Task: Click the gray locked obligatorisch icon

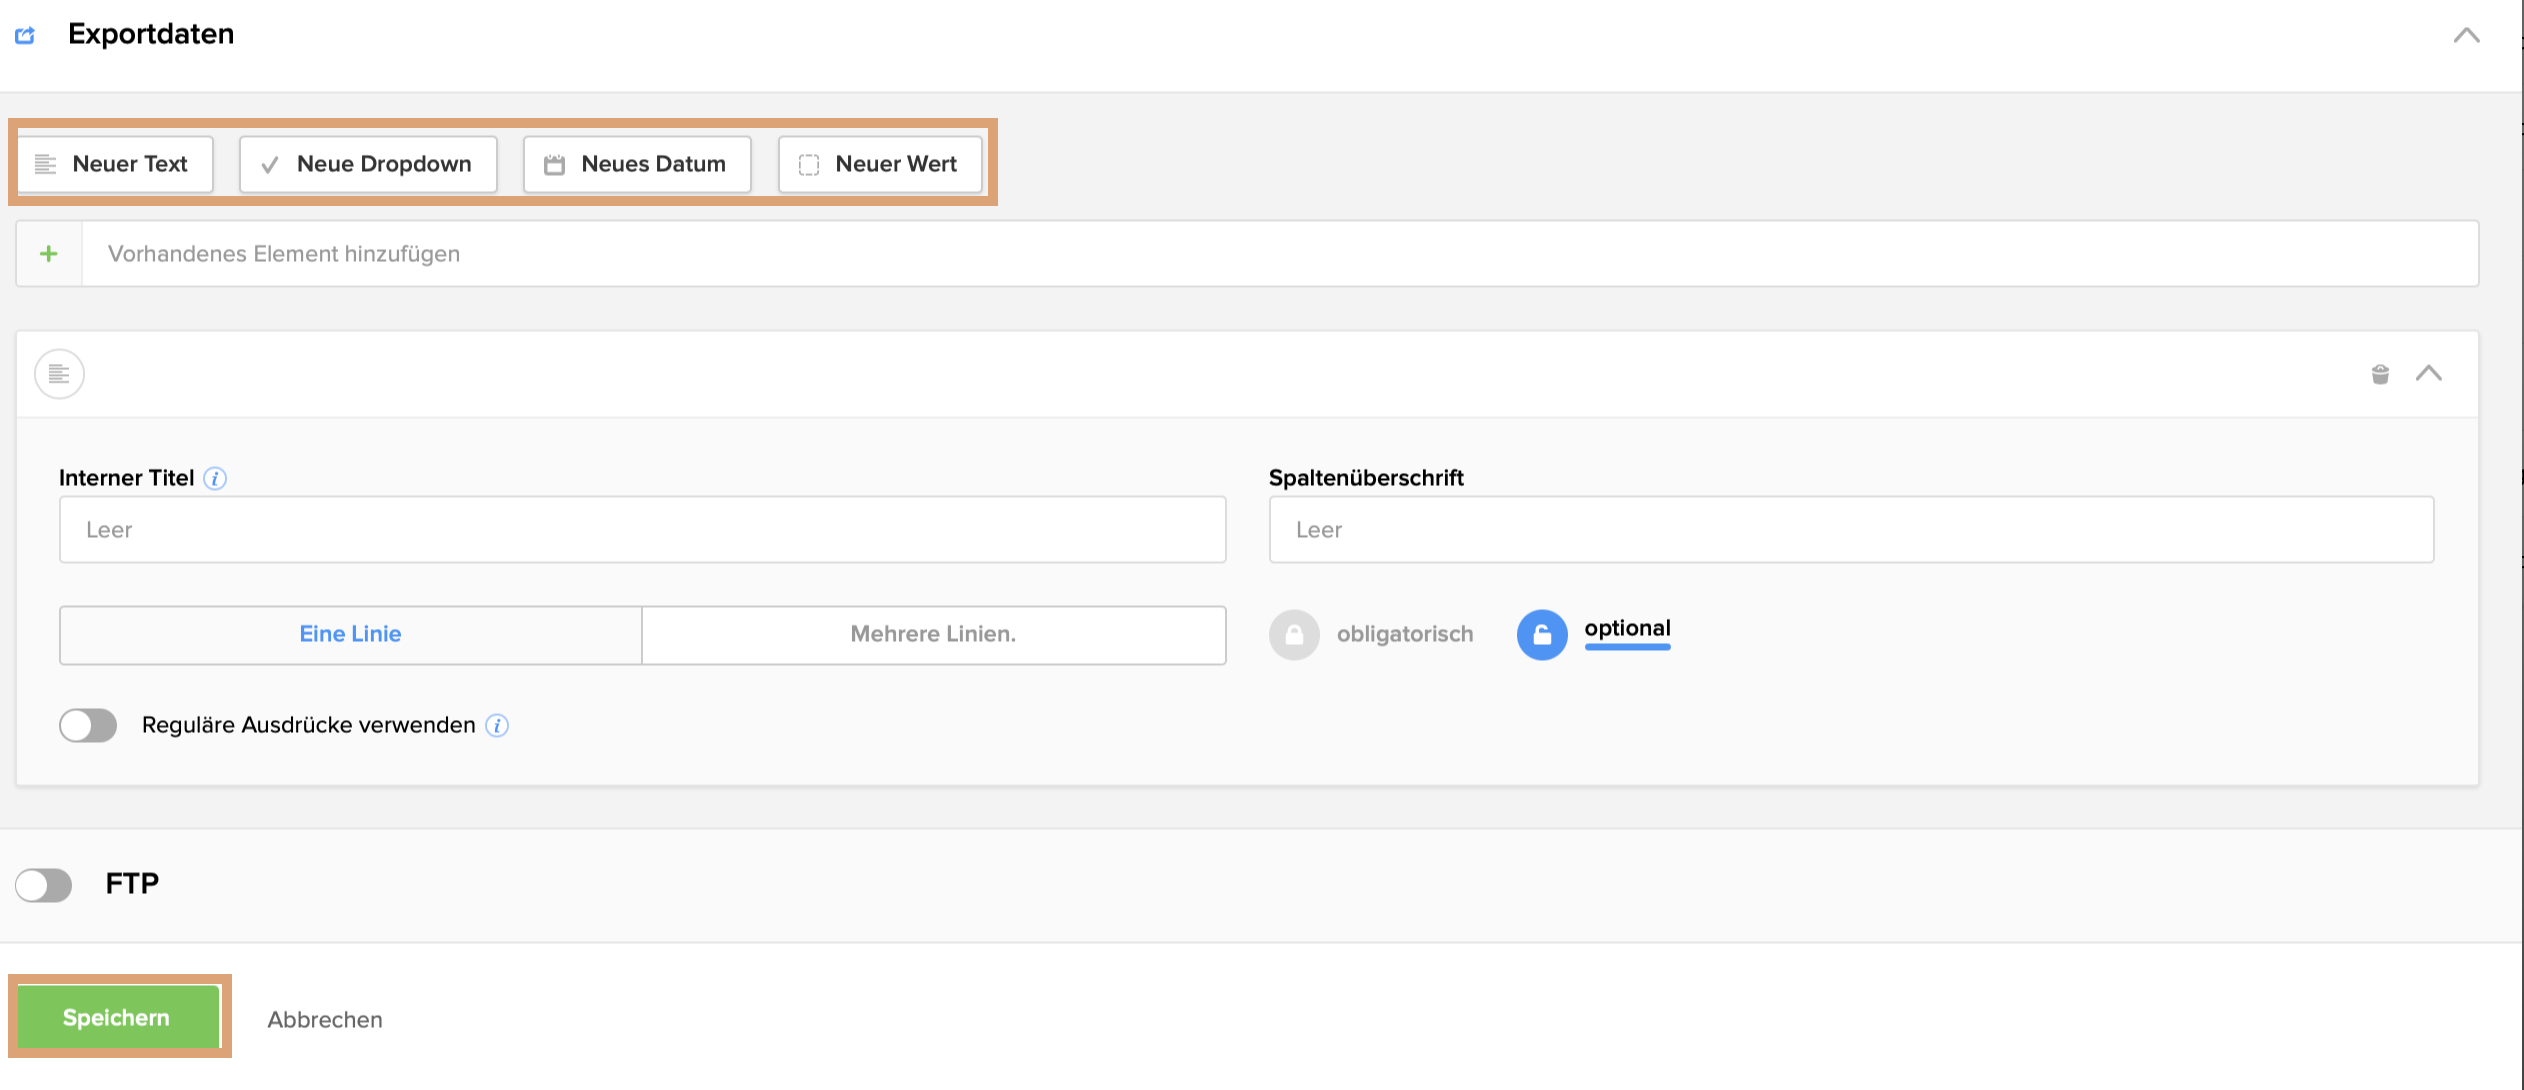Action: (1294, 635)
